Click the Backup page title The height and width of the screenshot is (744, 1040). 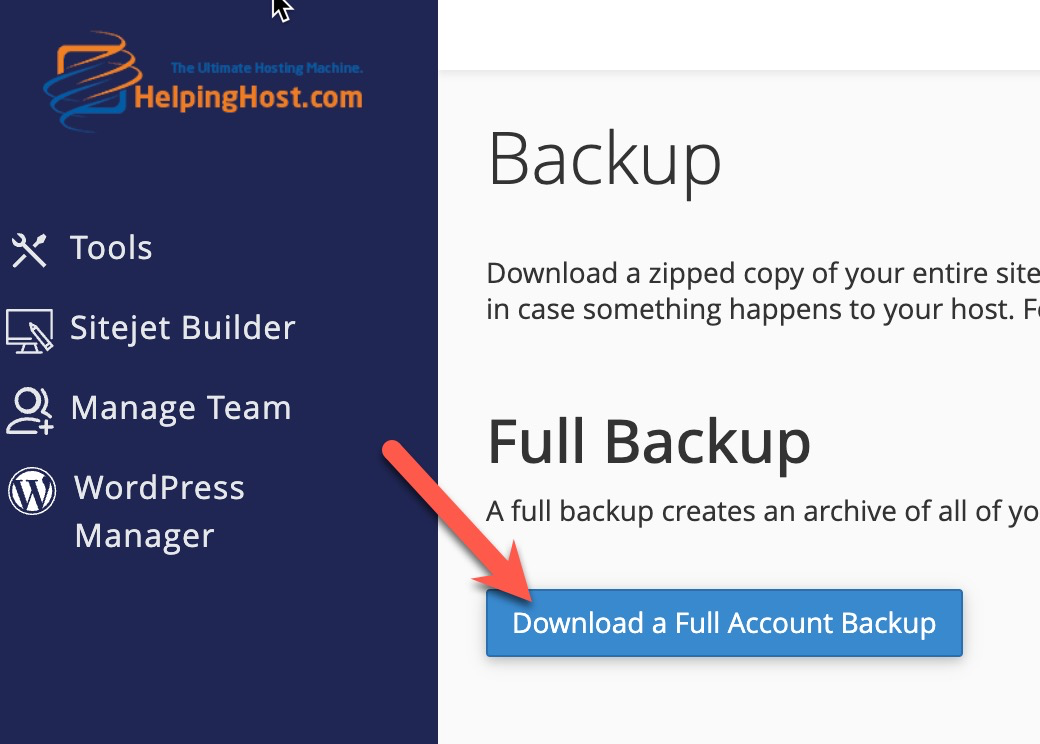click(604, 161)
